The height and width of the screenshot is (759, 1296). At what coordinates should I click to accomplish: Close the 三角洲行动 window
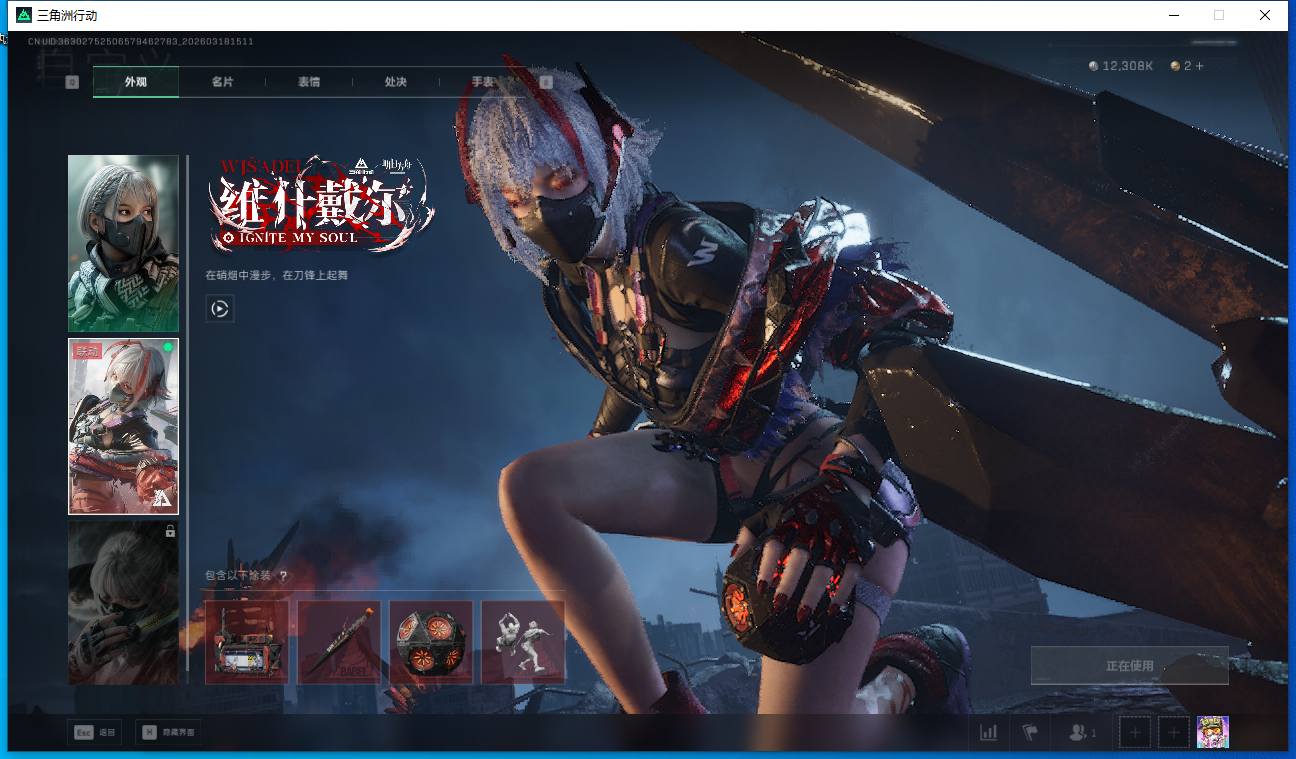pyautogui.click(x=1265, y=15)
